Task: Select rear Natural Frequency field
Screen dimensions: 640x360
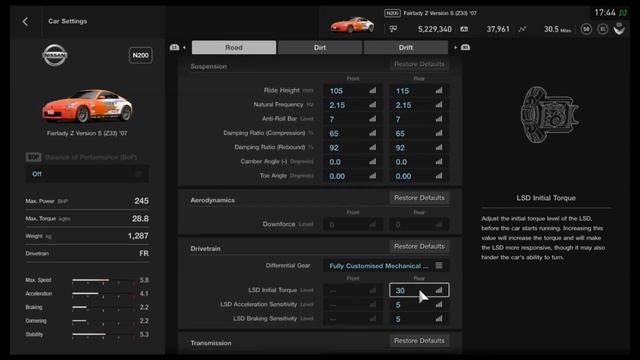Action: pyautogui.click(x=419, y=105)
